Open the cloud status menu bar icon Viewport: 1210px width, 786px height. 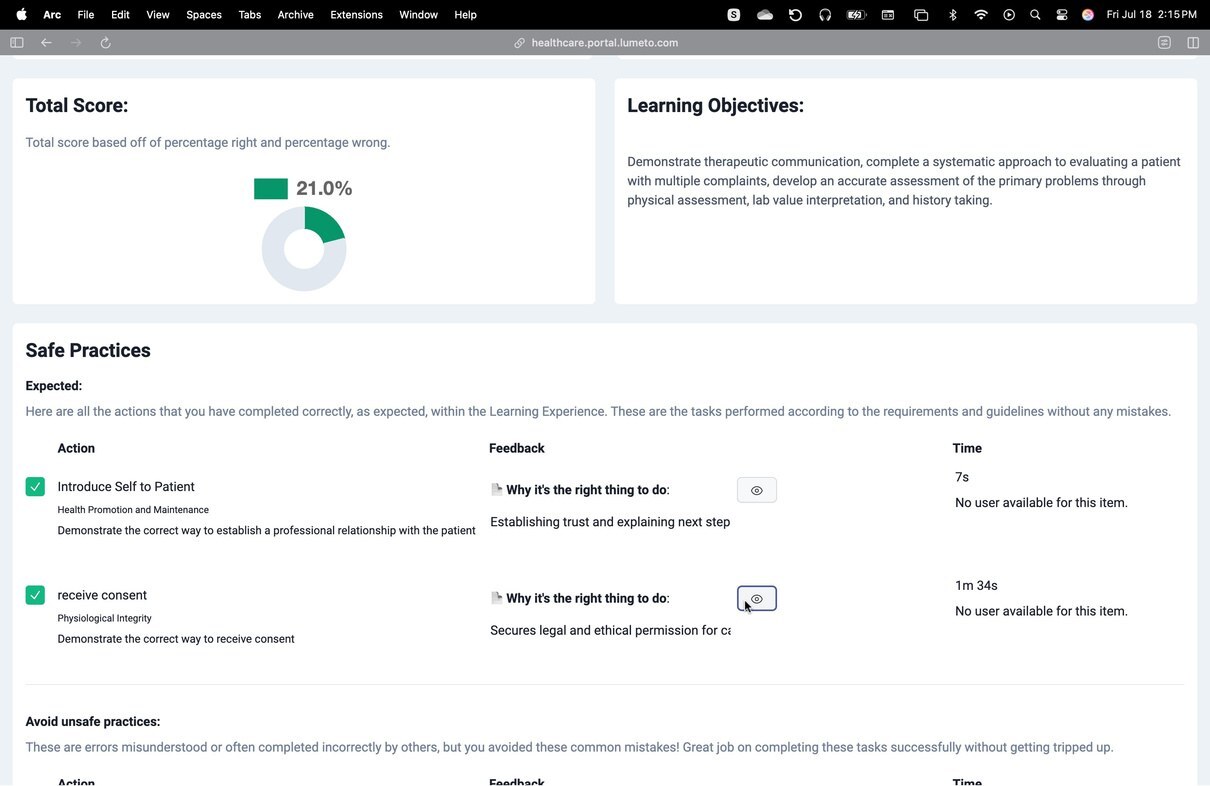[x=765, y=15]
